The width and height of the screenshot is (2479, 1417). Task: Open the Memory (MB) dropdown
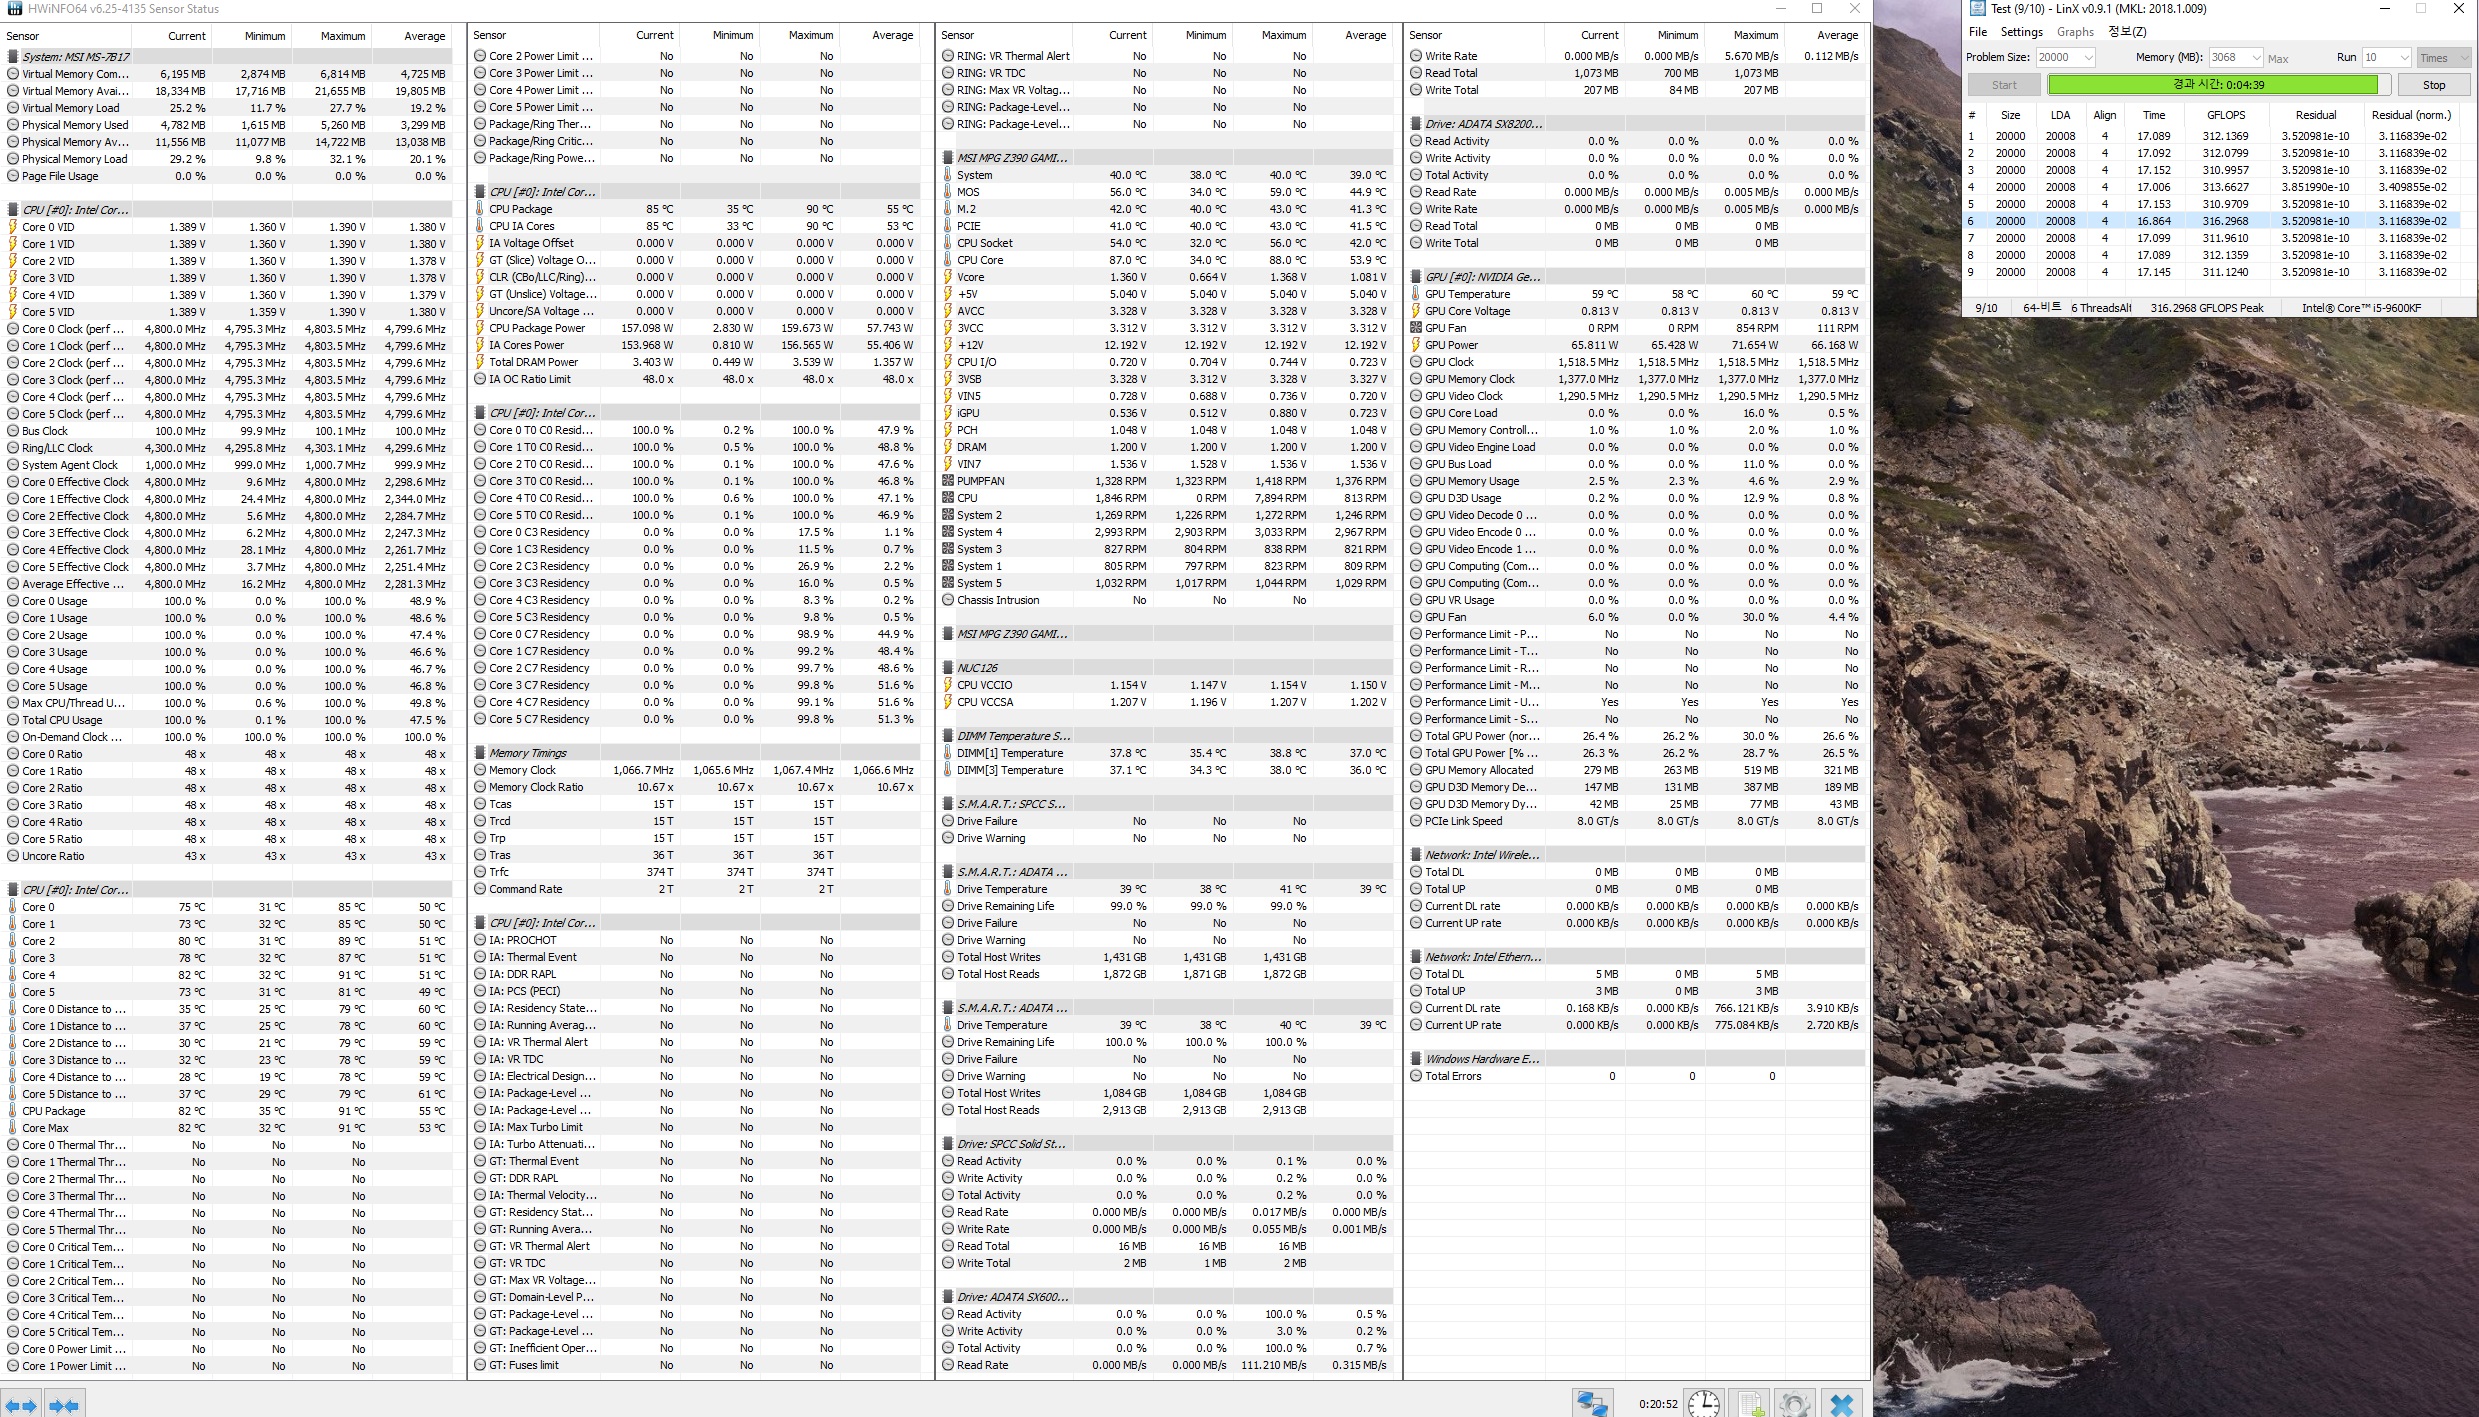[2256, 58]
